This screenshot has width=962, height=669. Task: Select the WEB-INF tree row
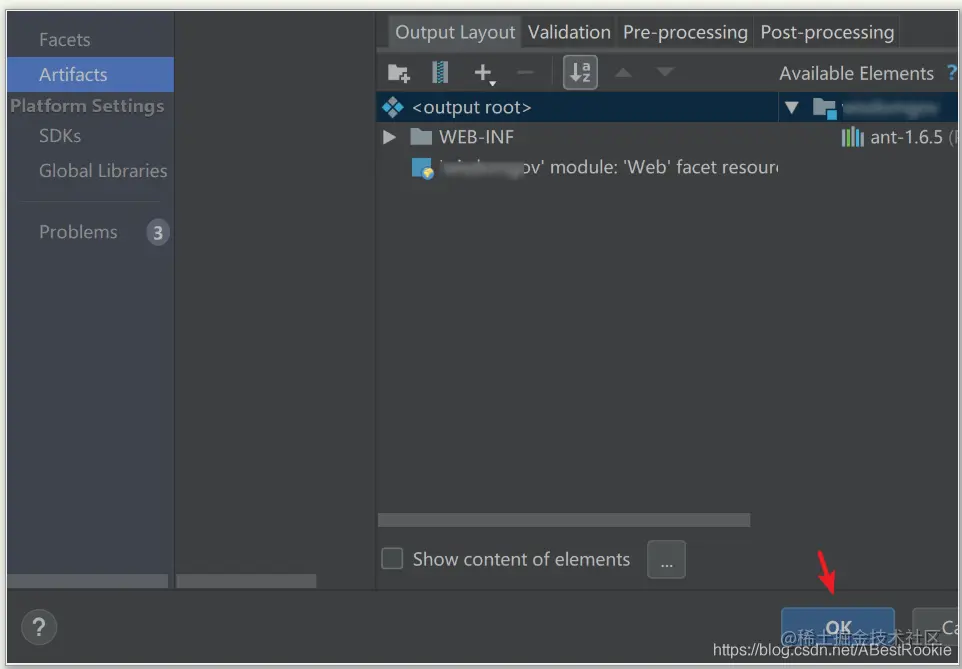click(577, 137)
